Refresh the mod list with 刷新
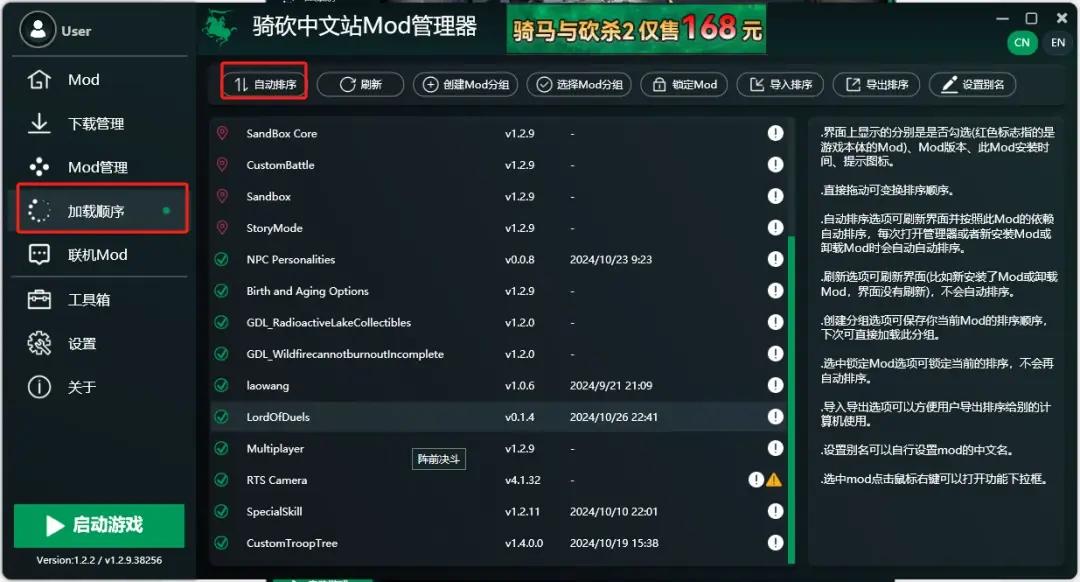 tap(360, 85)
